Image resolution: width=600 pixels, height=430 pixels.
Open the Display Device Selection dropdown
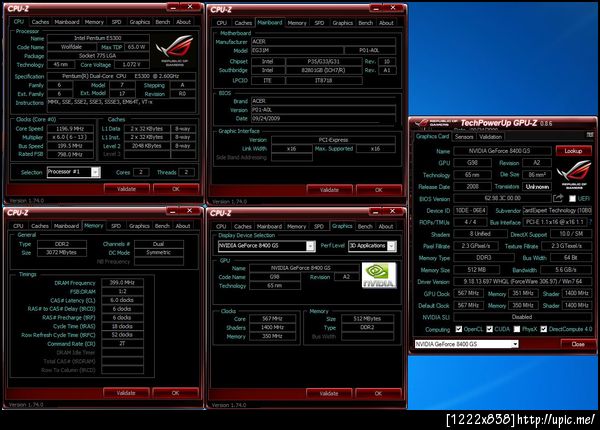coord(267,246)
